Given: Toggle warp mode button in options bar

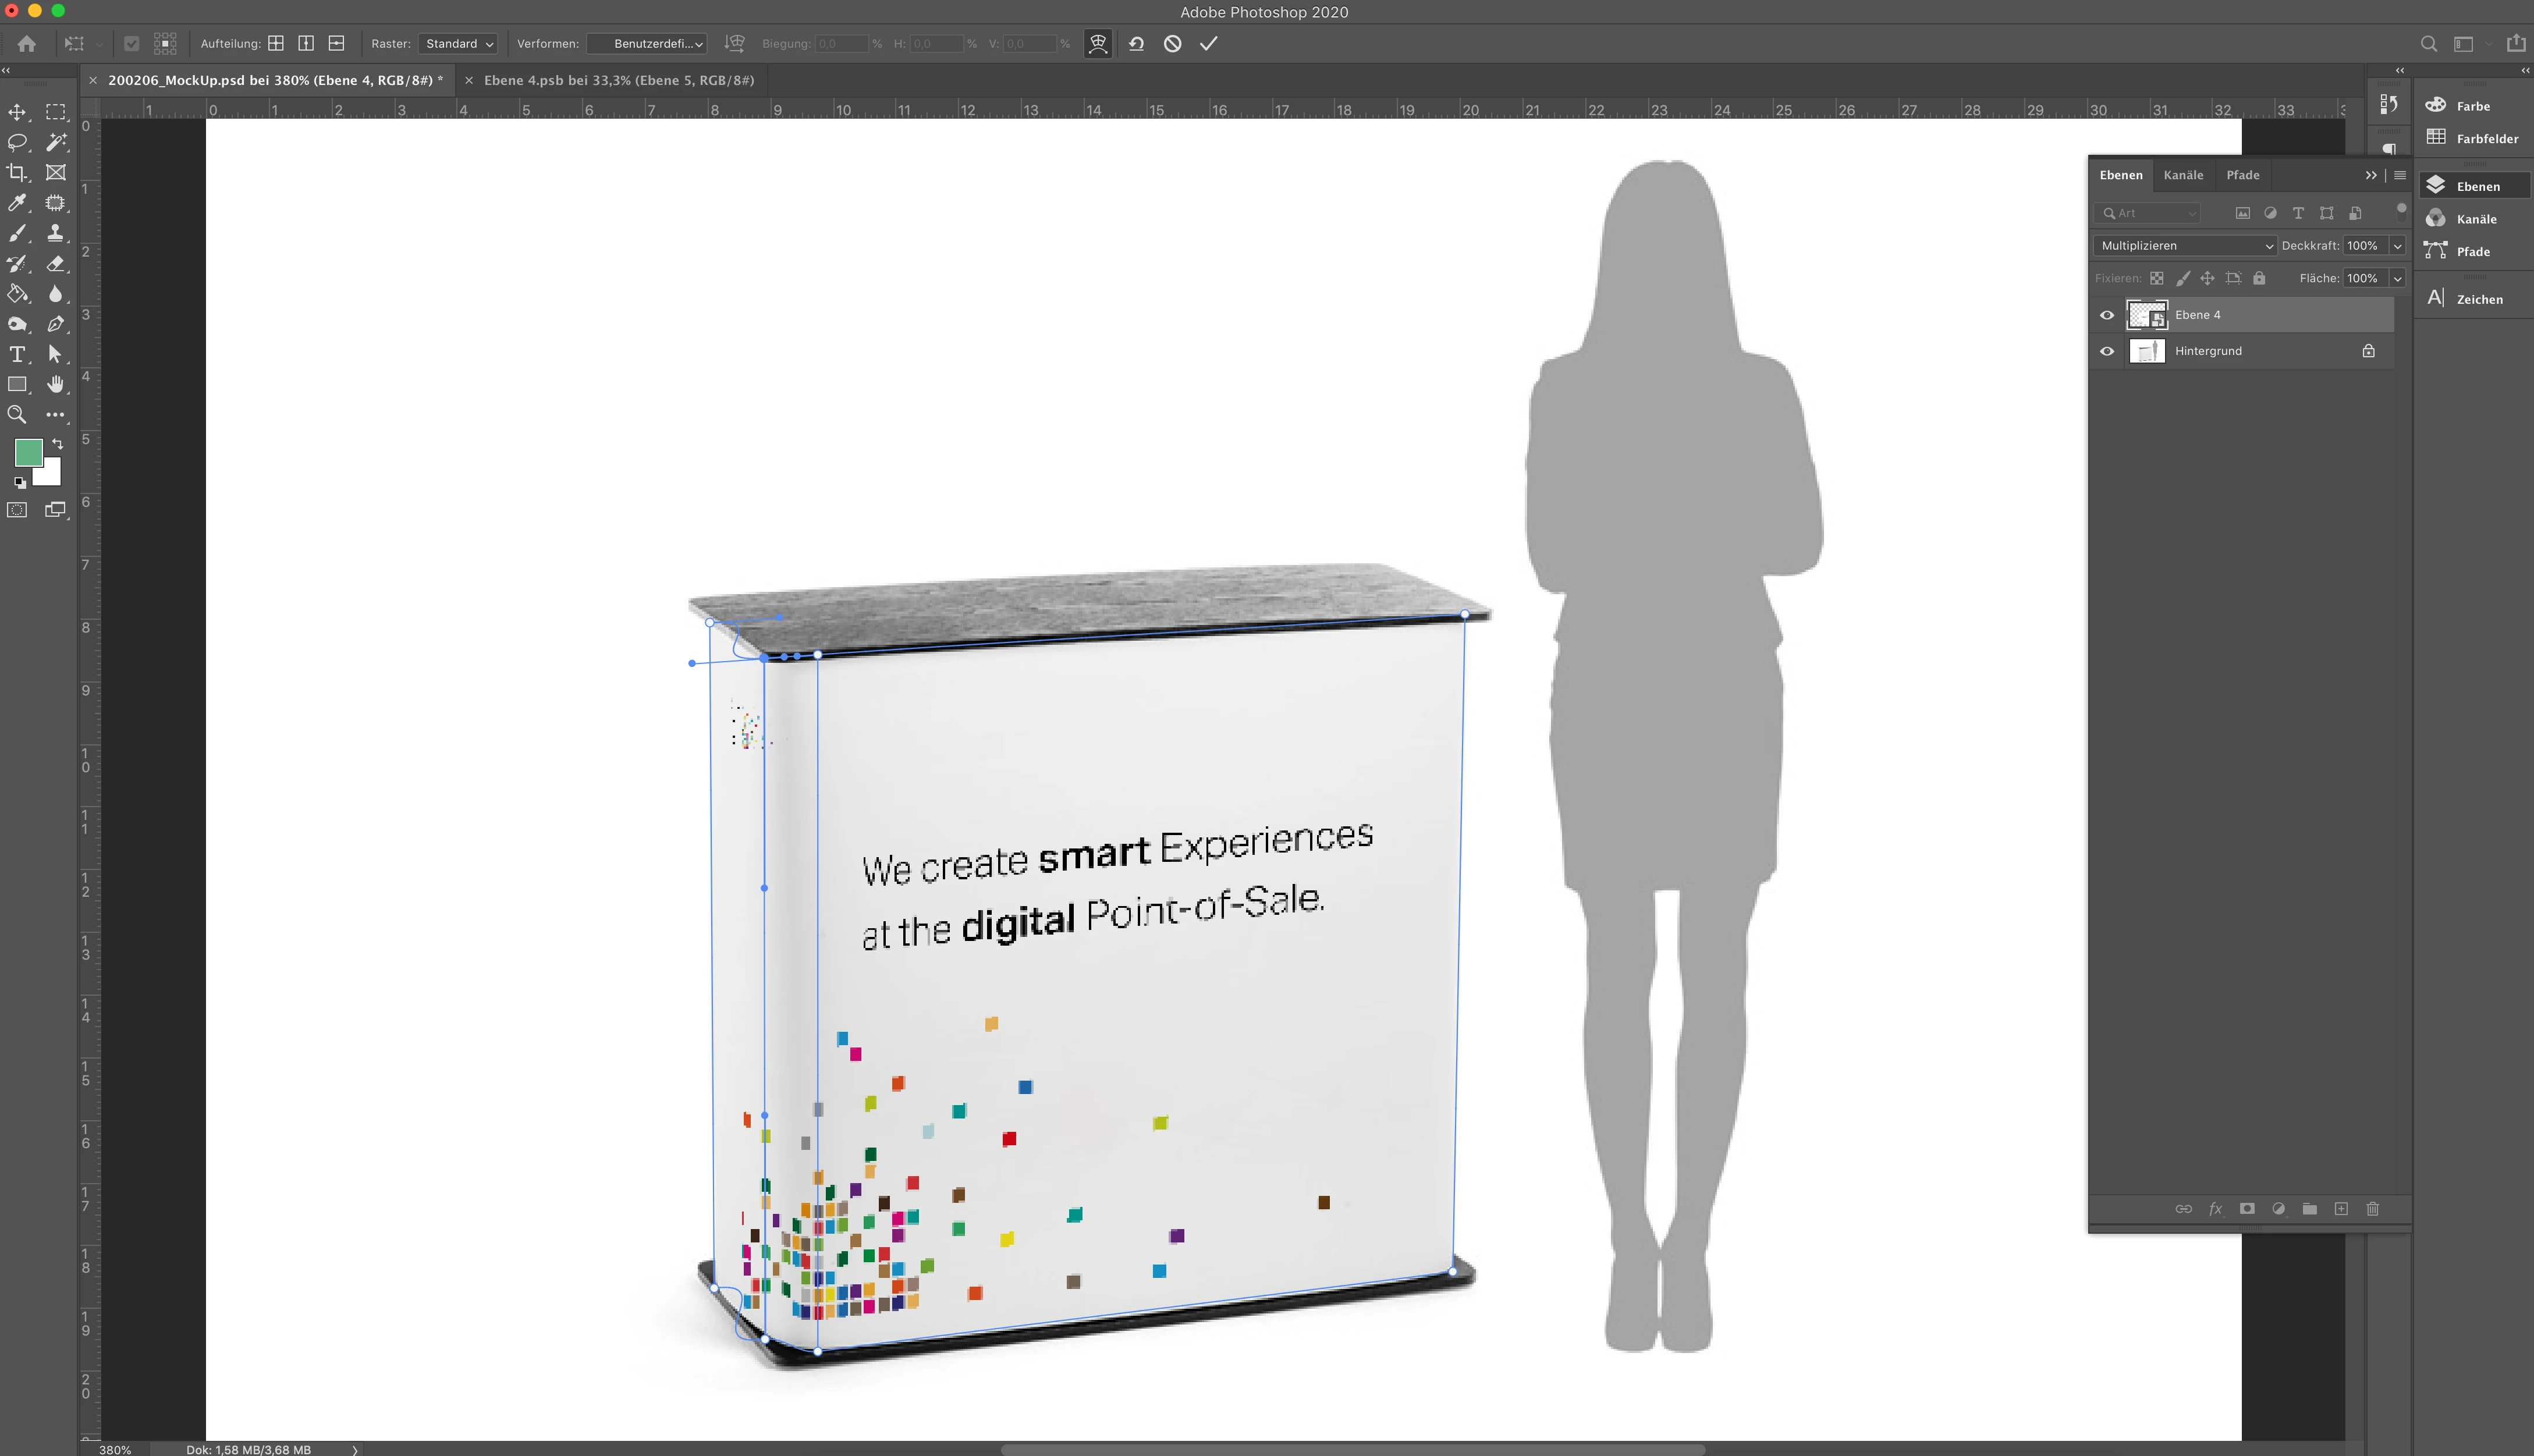Looking at the screenshot, I should 1098,44.
